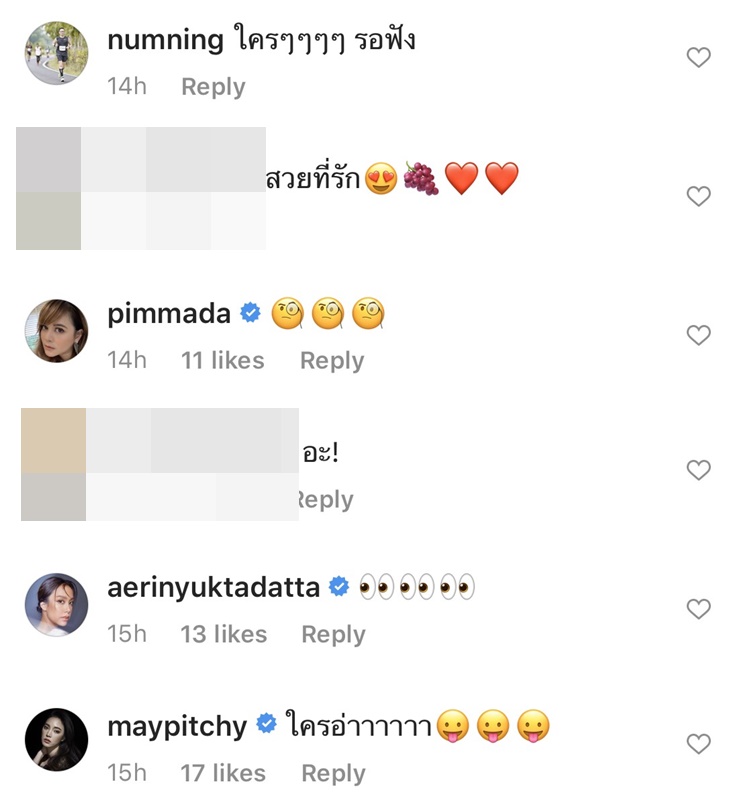The width and height of the screenshot is (755, 800).
Task: Like numning's comment with the heart
Action: click(x=698, y=58)
